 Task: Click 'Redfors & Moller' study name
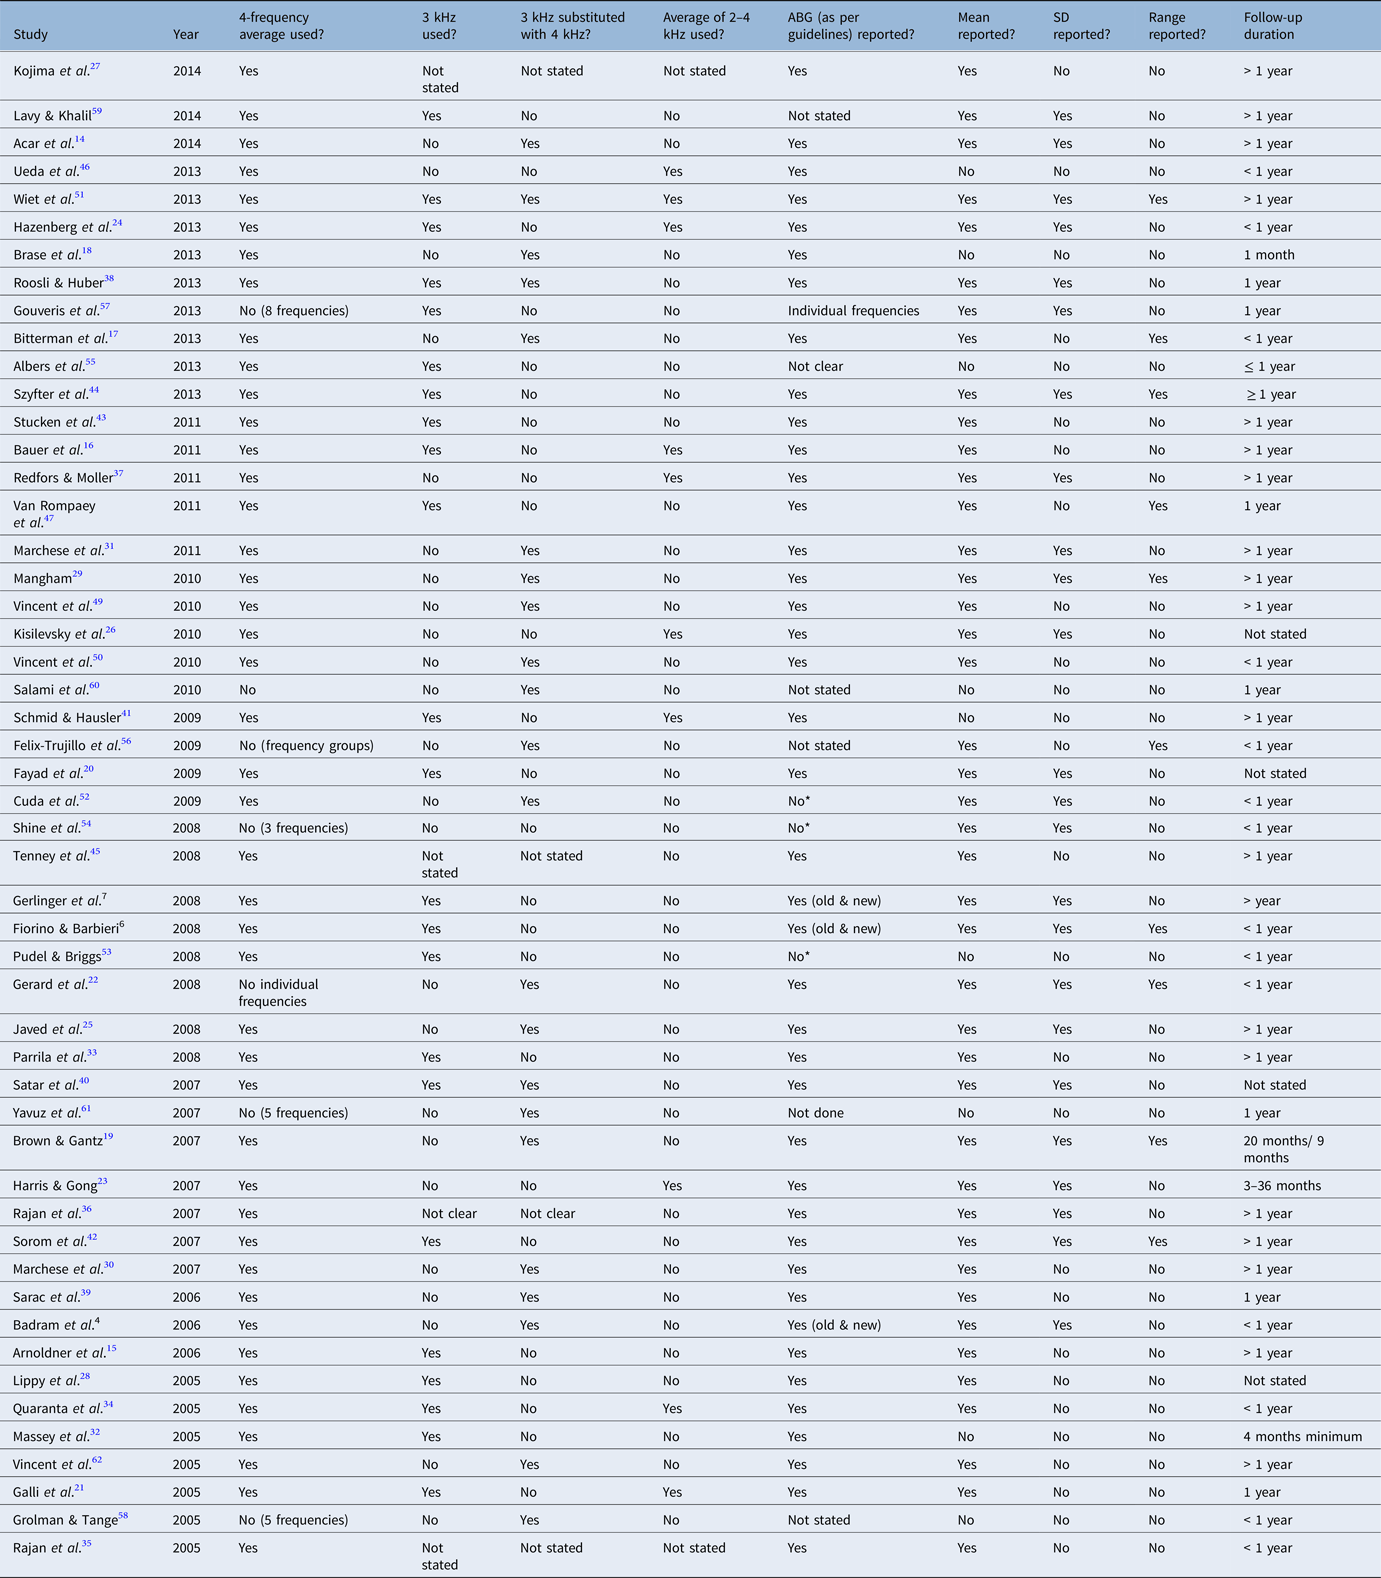pyautogui.click(x=63, y=479)
